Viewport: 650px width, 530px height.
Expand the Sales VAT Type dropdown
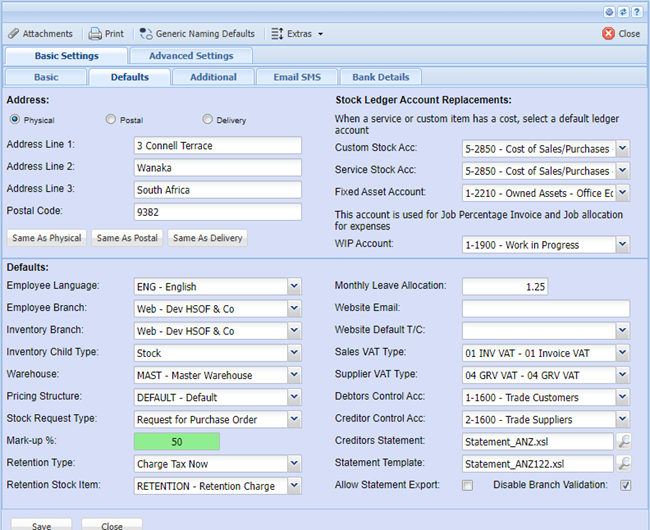pos(623,353)
